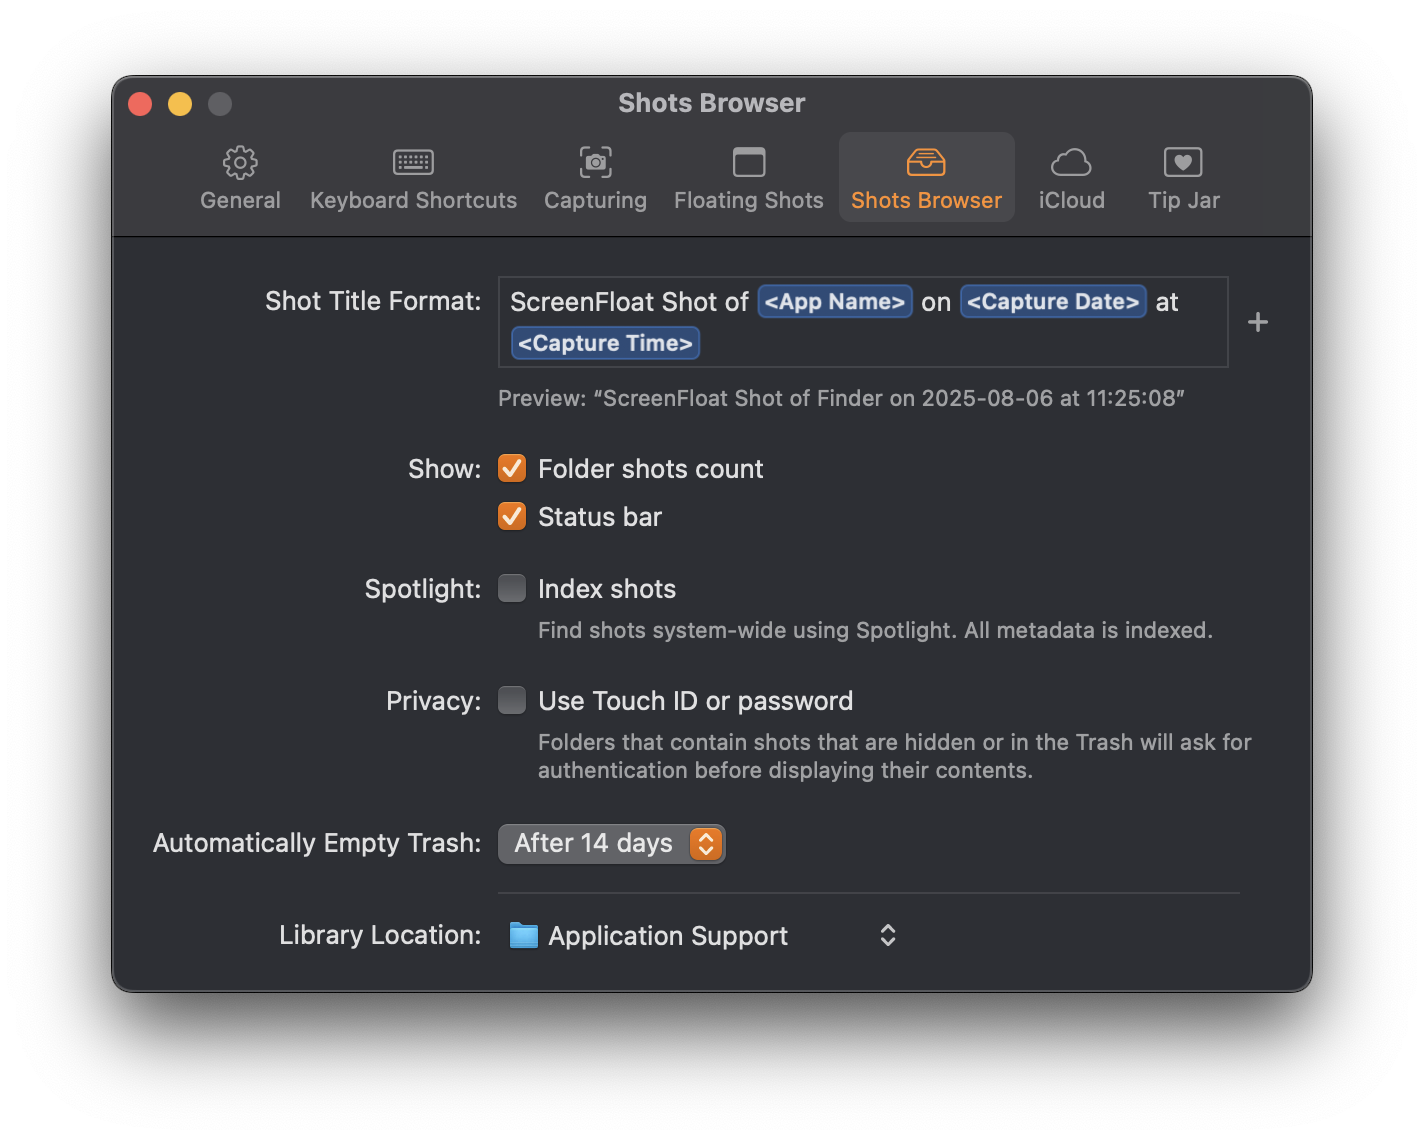Click the Tip Jar heart icon

[x=1183, y=162]
